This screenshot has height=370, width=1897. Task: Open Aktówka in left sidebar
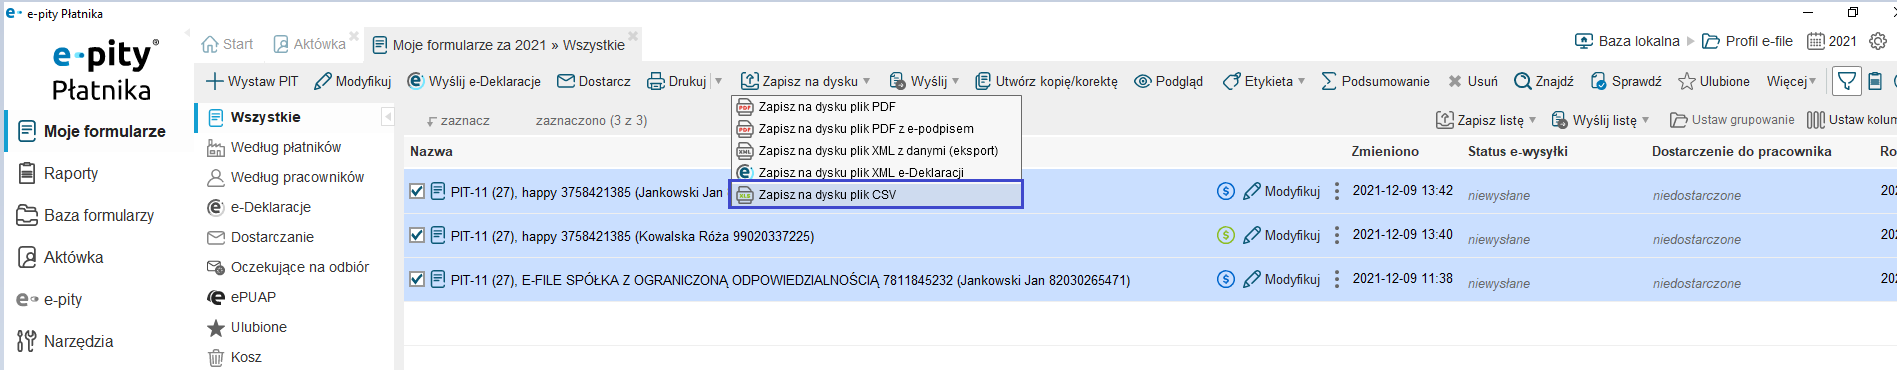click(61, 257)
